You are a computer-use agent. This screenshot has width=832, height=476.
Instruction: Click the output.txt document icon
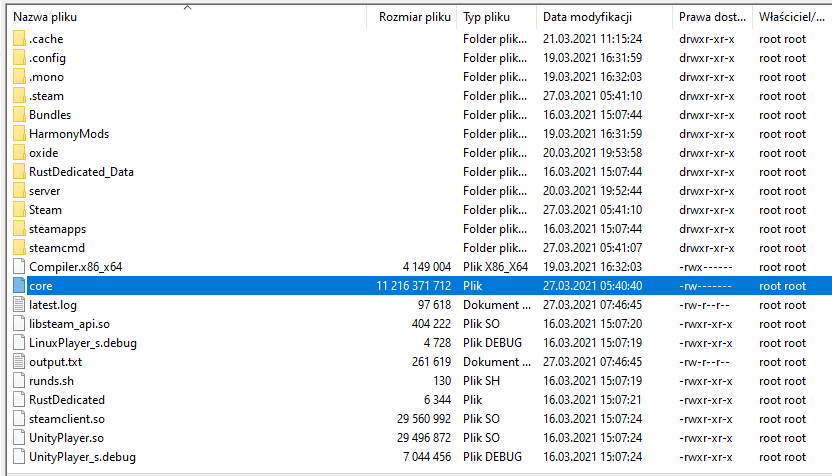tap(19, 362)
